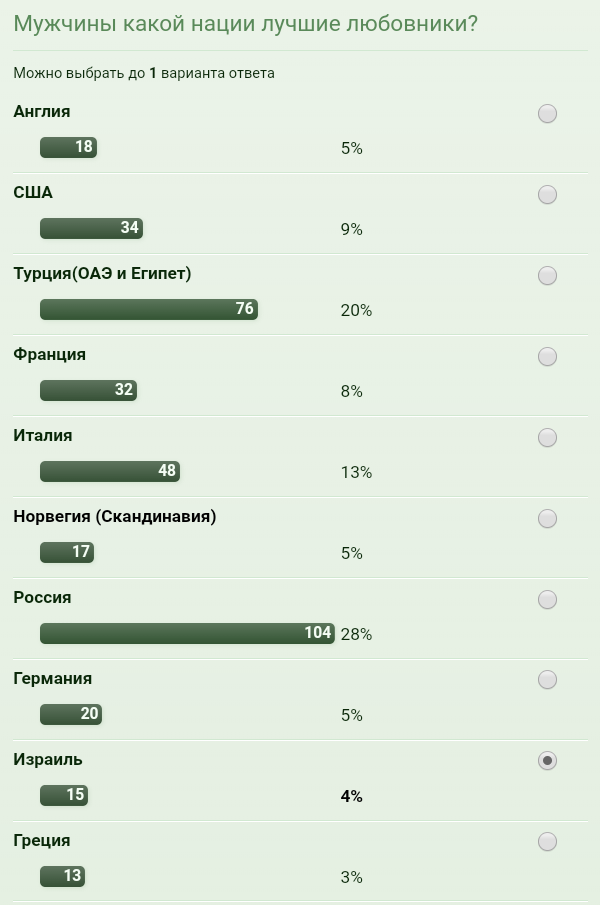Image resolution: width=600 pixels, height=905 pixels.
Task: Click the 28% percentage next to Россия
Action: click(x=356, y=635)
